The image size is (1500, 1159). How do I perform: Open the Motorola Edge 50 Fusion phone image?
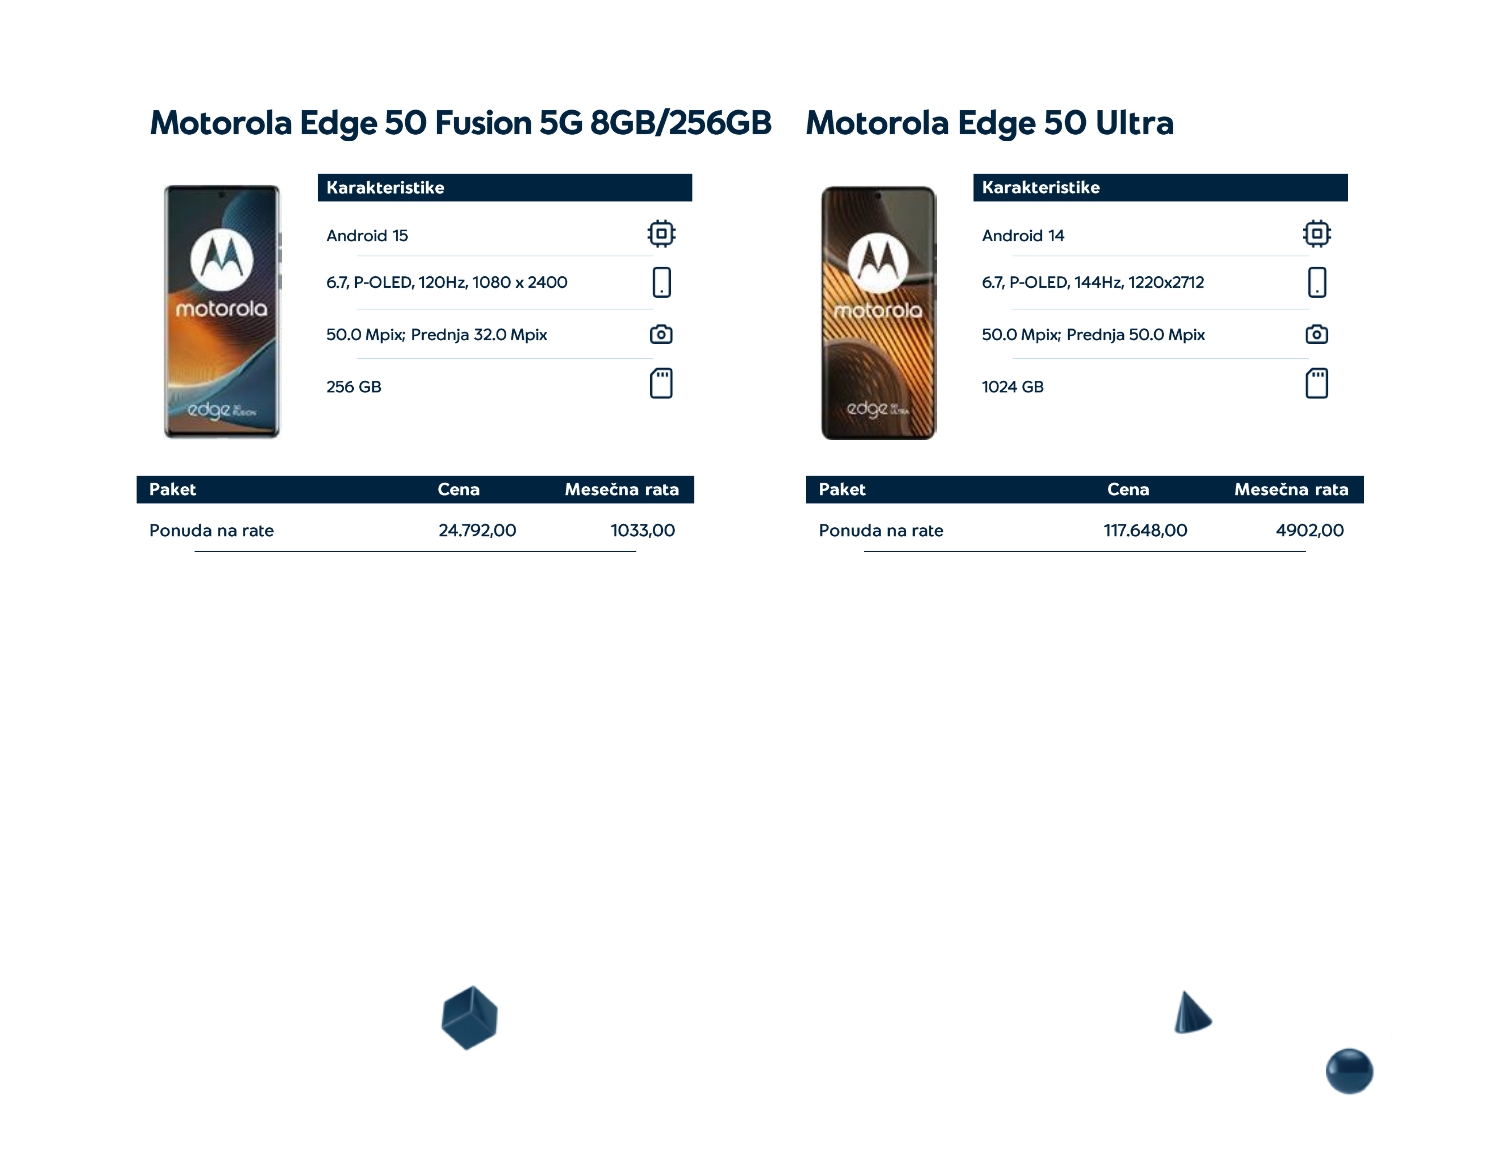222,311
